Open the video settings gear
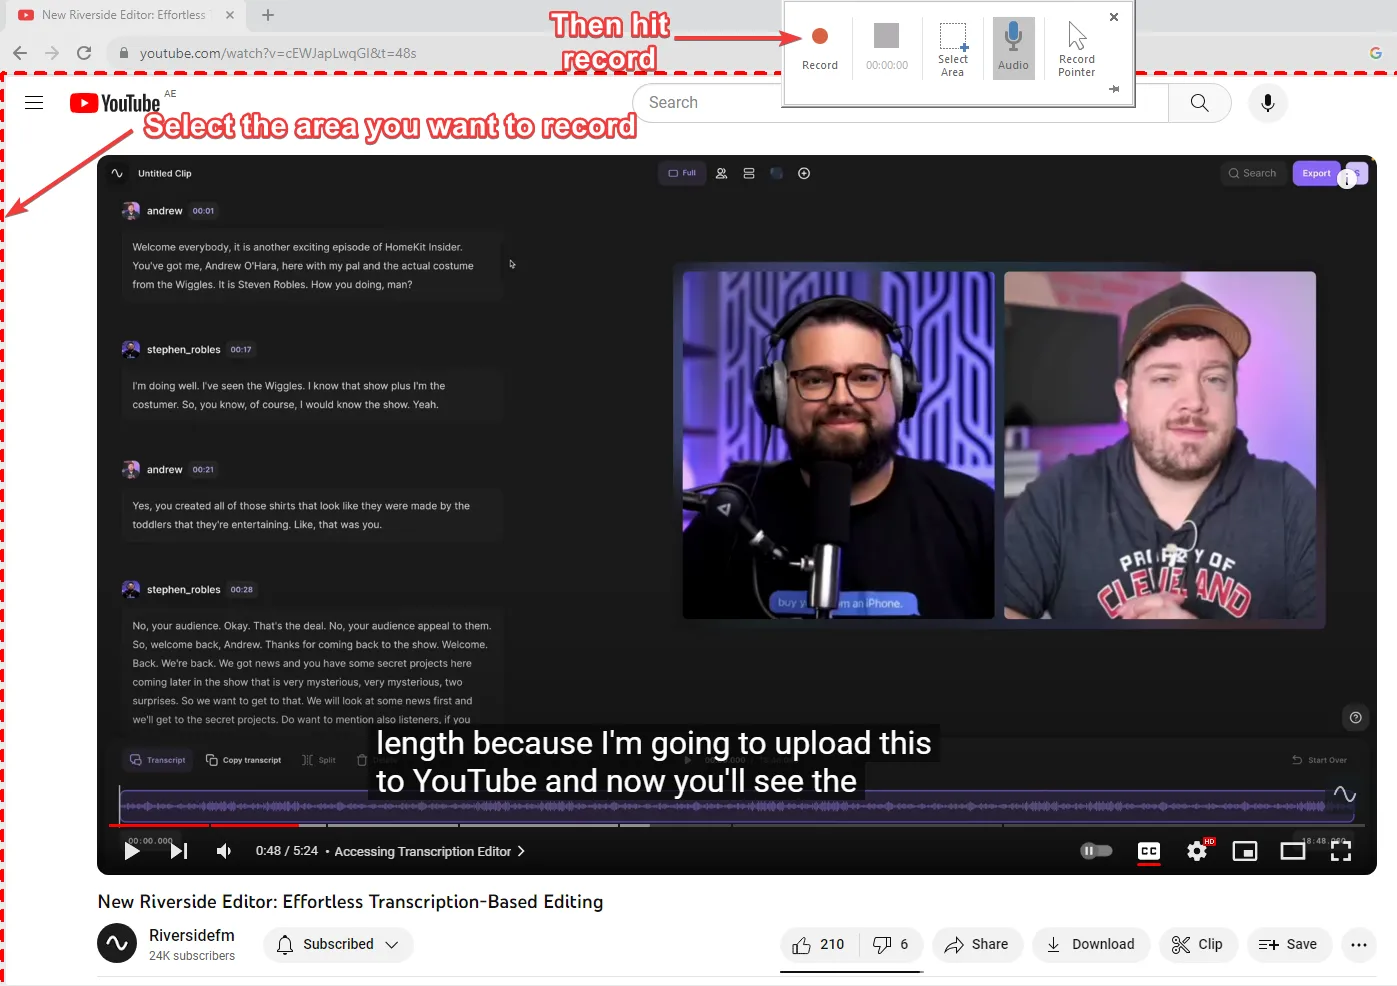The width and height of the screenshot is (1397, 986). click(1197, 851)
